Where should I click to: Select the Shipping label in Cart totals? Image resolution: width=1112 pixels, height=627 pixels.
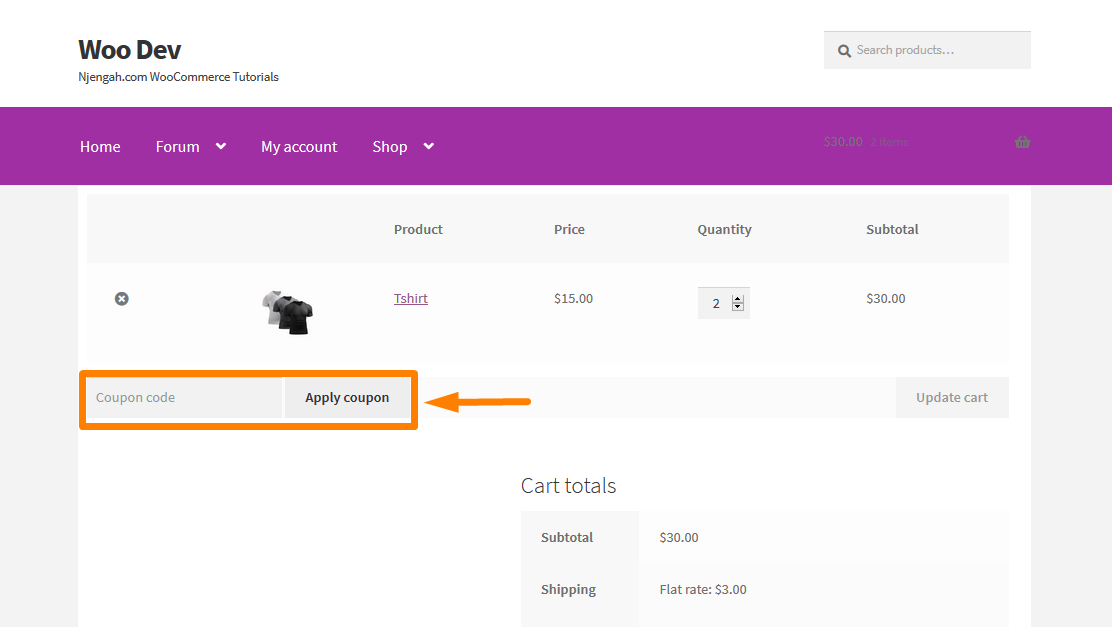(568, 589)
